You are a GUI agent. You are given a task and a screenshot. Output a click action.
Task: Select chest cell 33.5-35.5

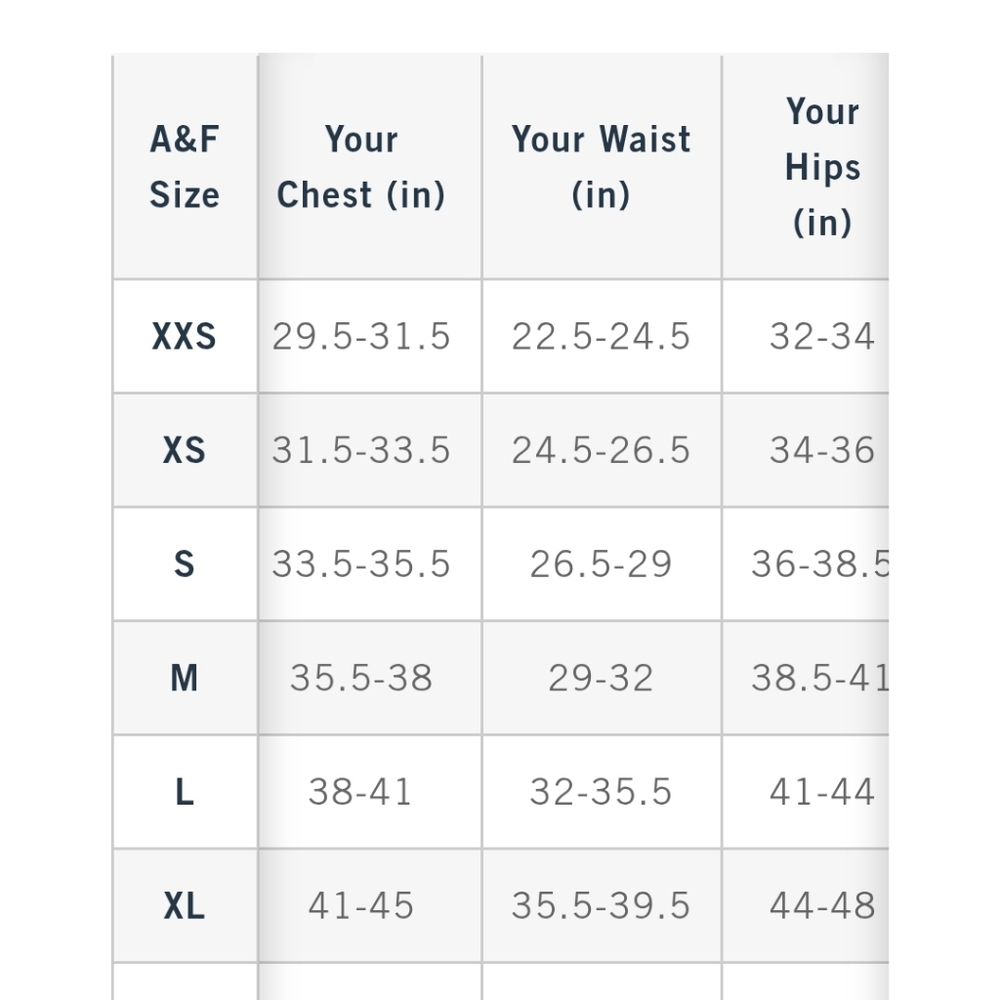362,564
